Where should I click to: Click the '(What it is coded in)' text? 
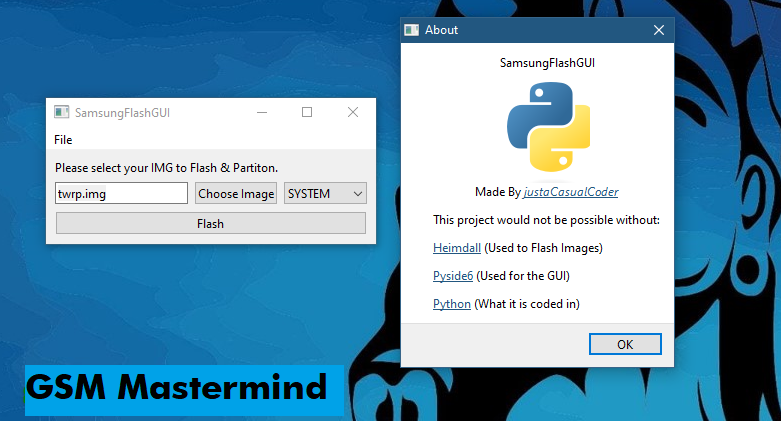click(x=527, y=303)
